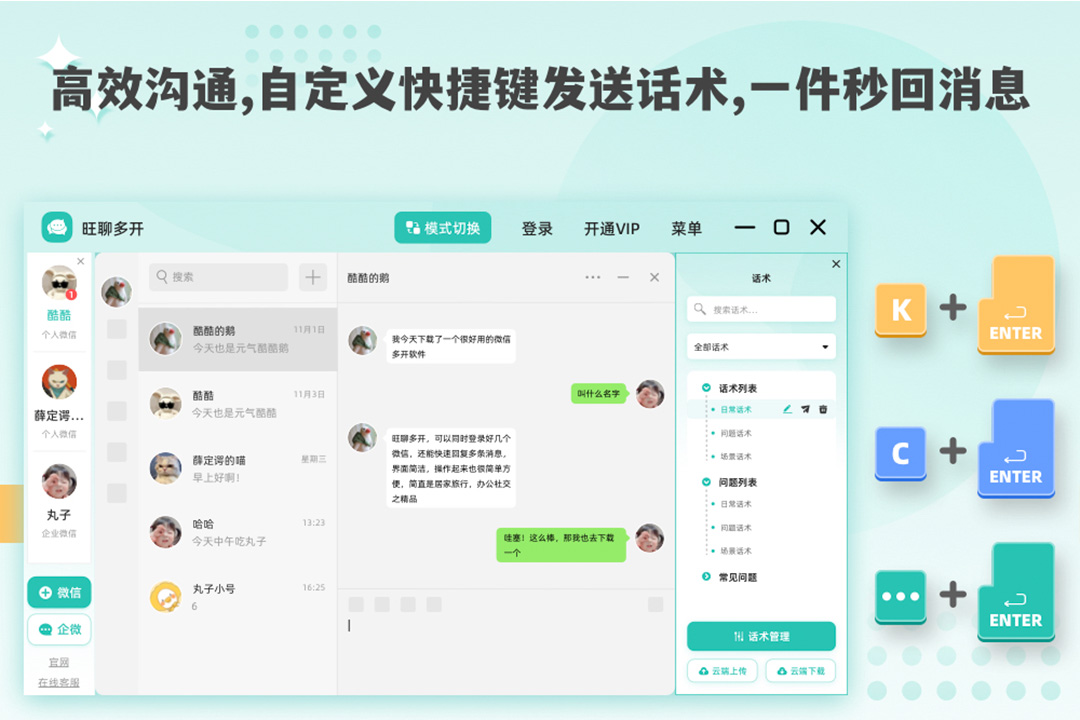Collapse the 话术列表 section

(x=707, y=387)
